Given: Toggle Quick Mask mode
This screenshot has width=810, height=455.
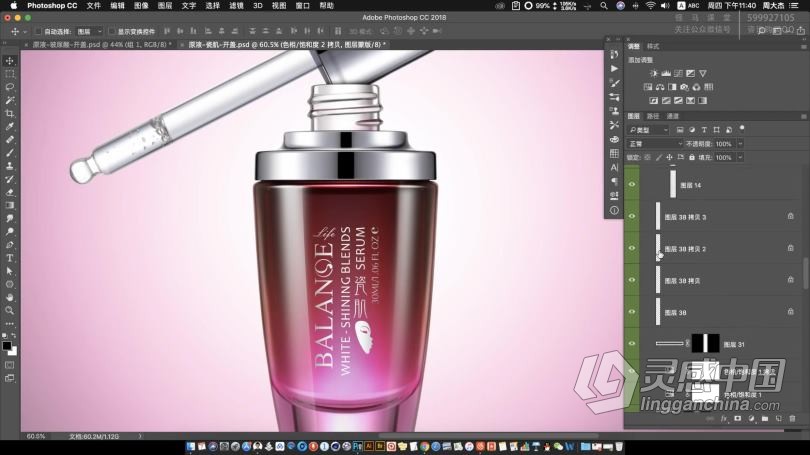Looking at the screenshot, I should [x=9, y=365].
